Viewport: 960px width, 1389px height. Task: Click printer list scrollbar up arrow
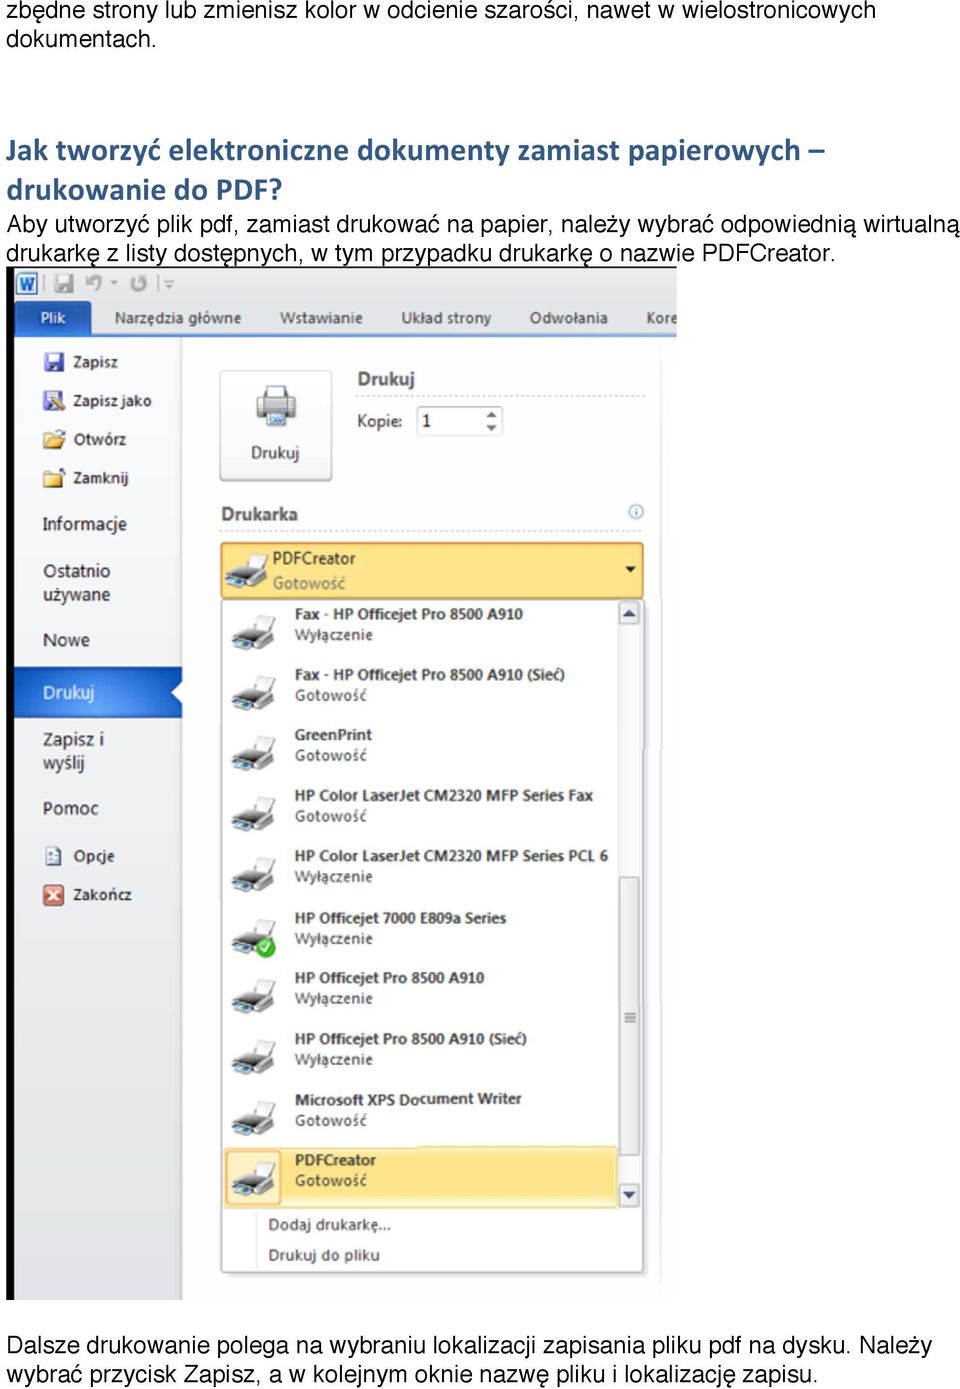(x=629, y=613)
